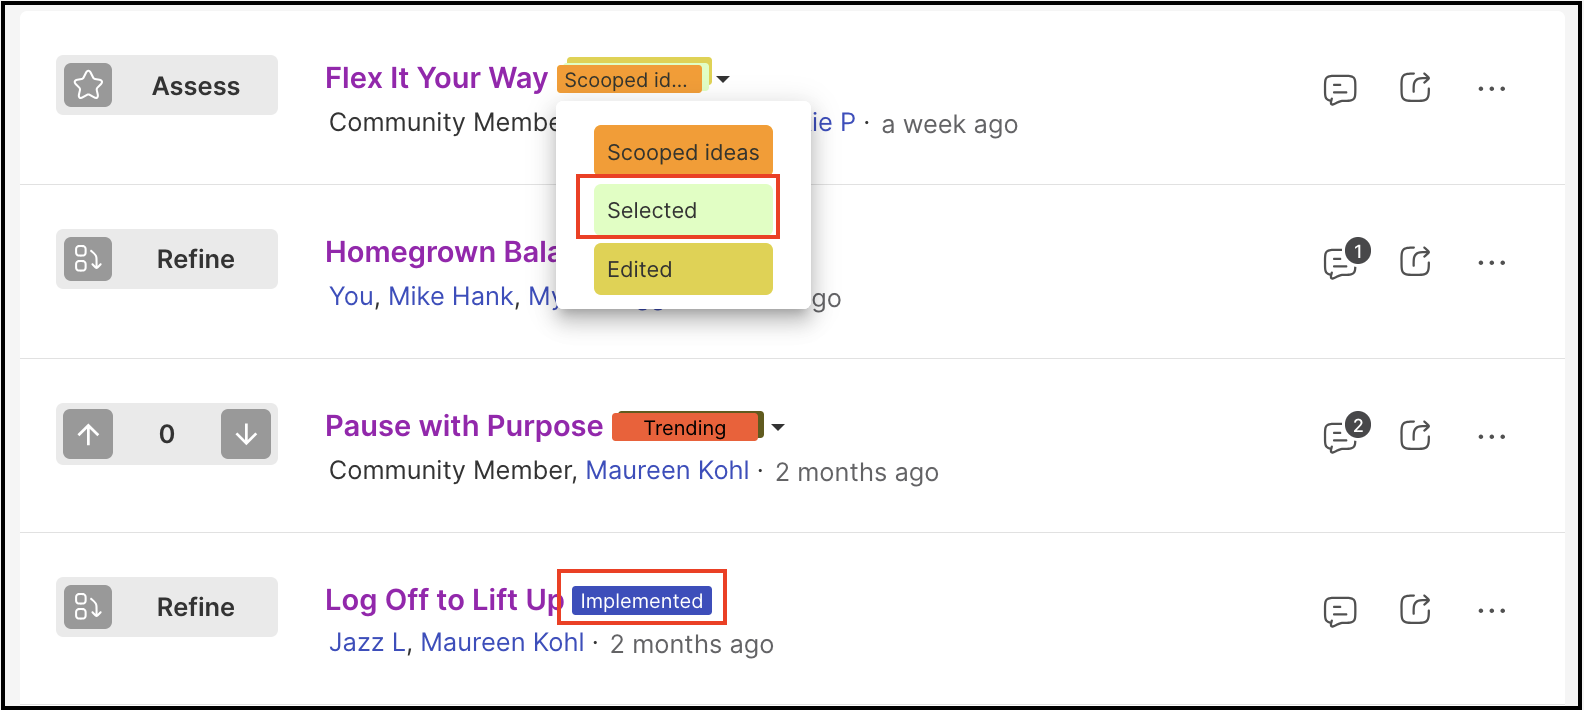Upvote the Pause with Purpose idea
The width and height of the screenshot is (1584, 710).
click(x=88, y=434)
